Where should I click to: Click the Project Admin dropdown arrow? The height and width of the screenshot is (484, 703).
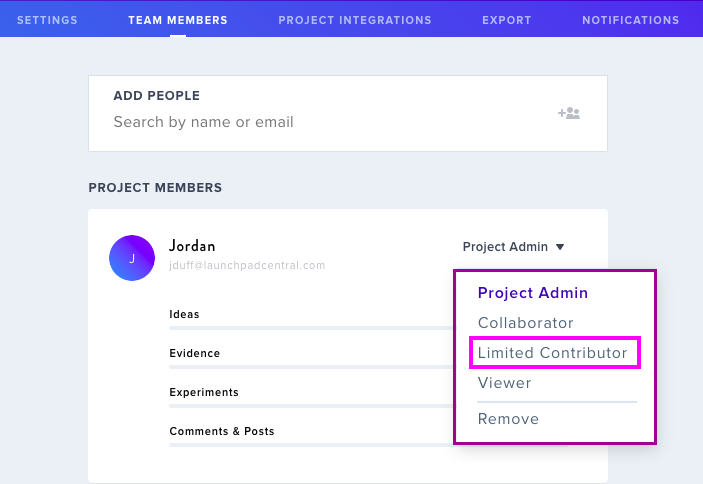click(560, 247)
